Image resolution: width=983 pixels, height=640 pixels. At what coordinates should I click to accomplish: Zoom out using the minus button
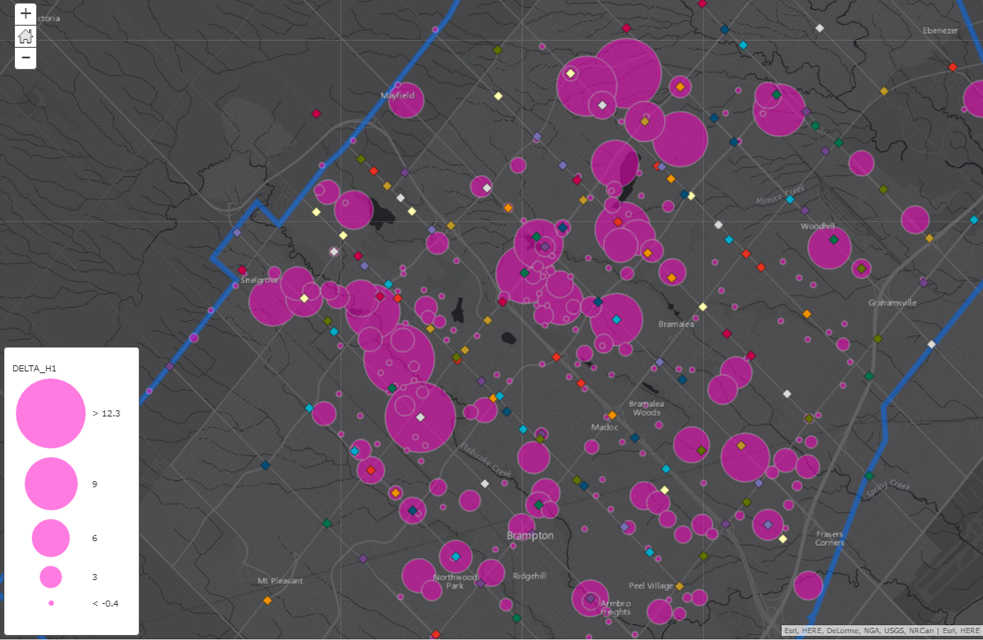coord(24,58)
